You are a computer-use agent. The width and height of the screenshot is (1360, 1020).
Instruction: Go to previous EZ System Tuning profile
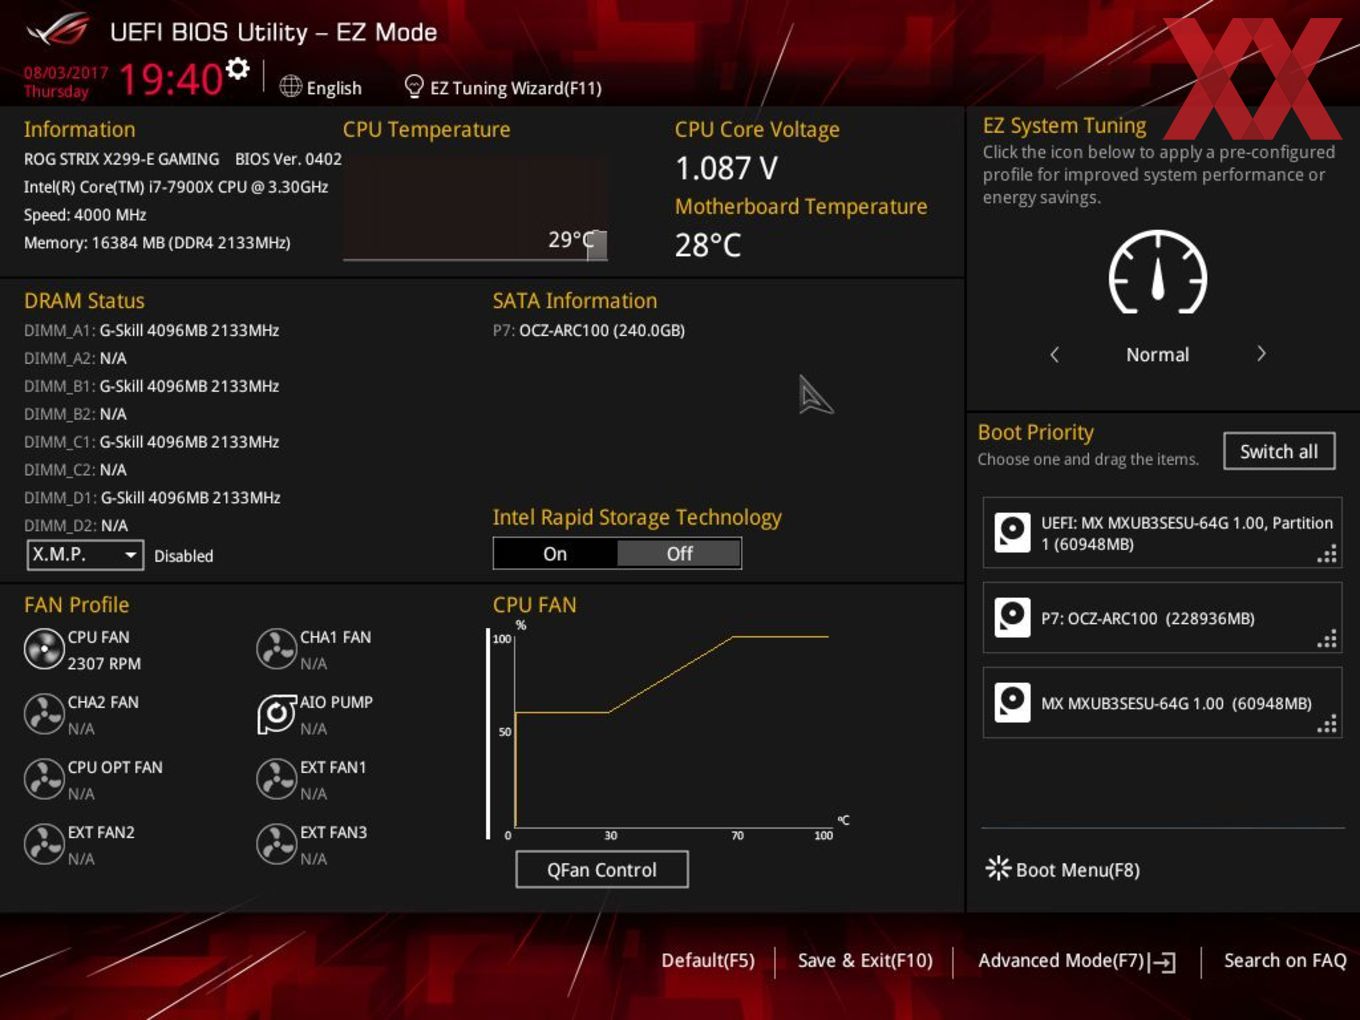pos(1054,354)
